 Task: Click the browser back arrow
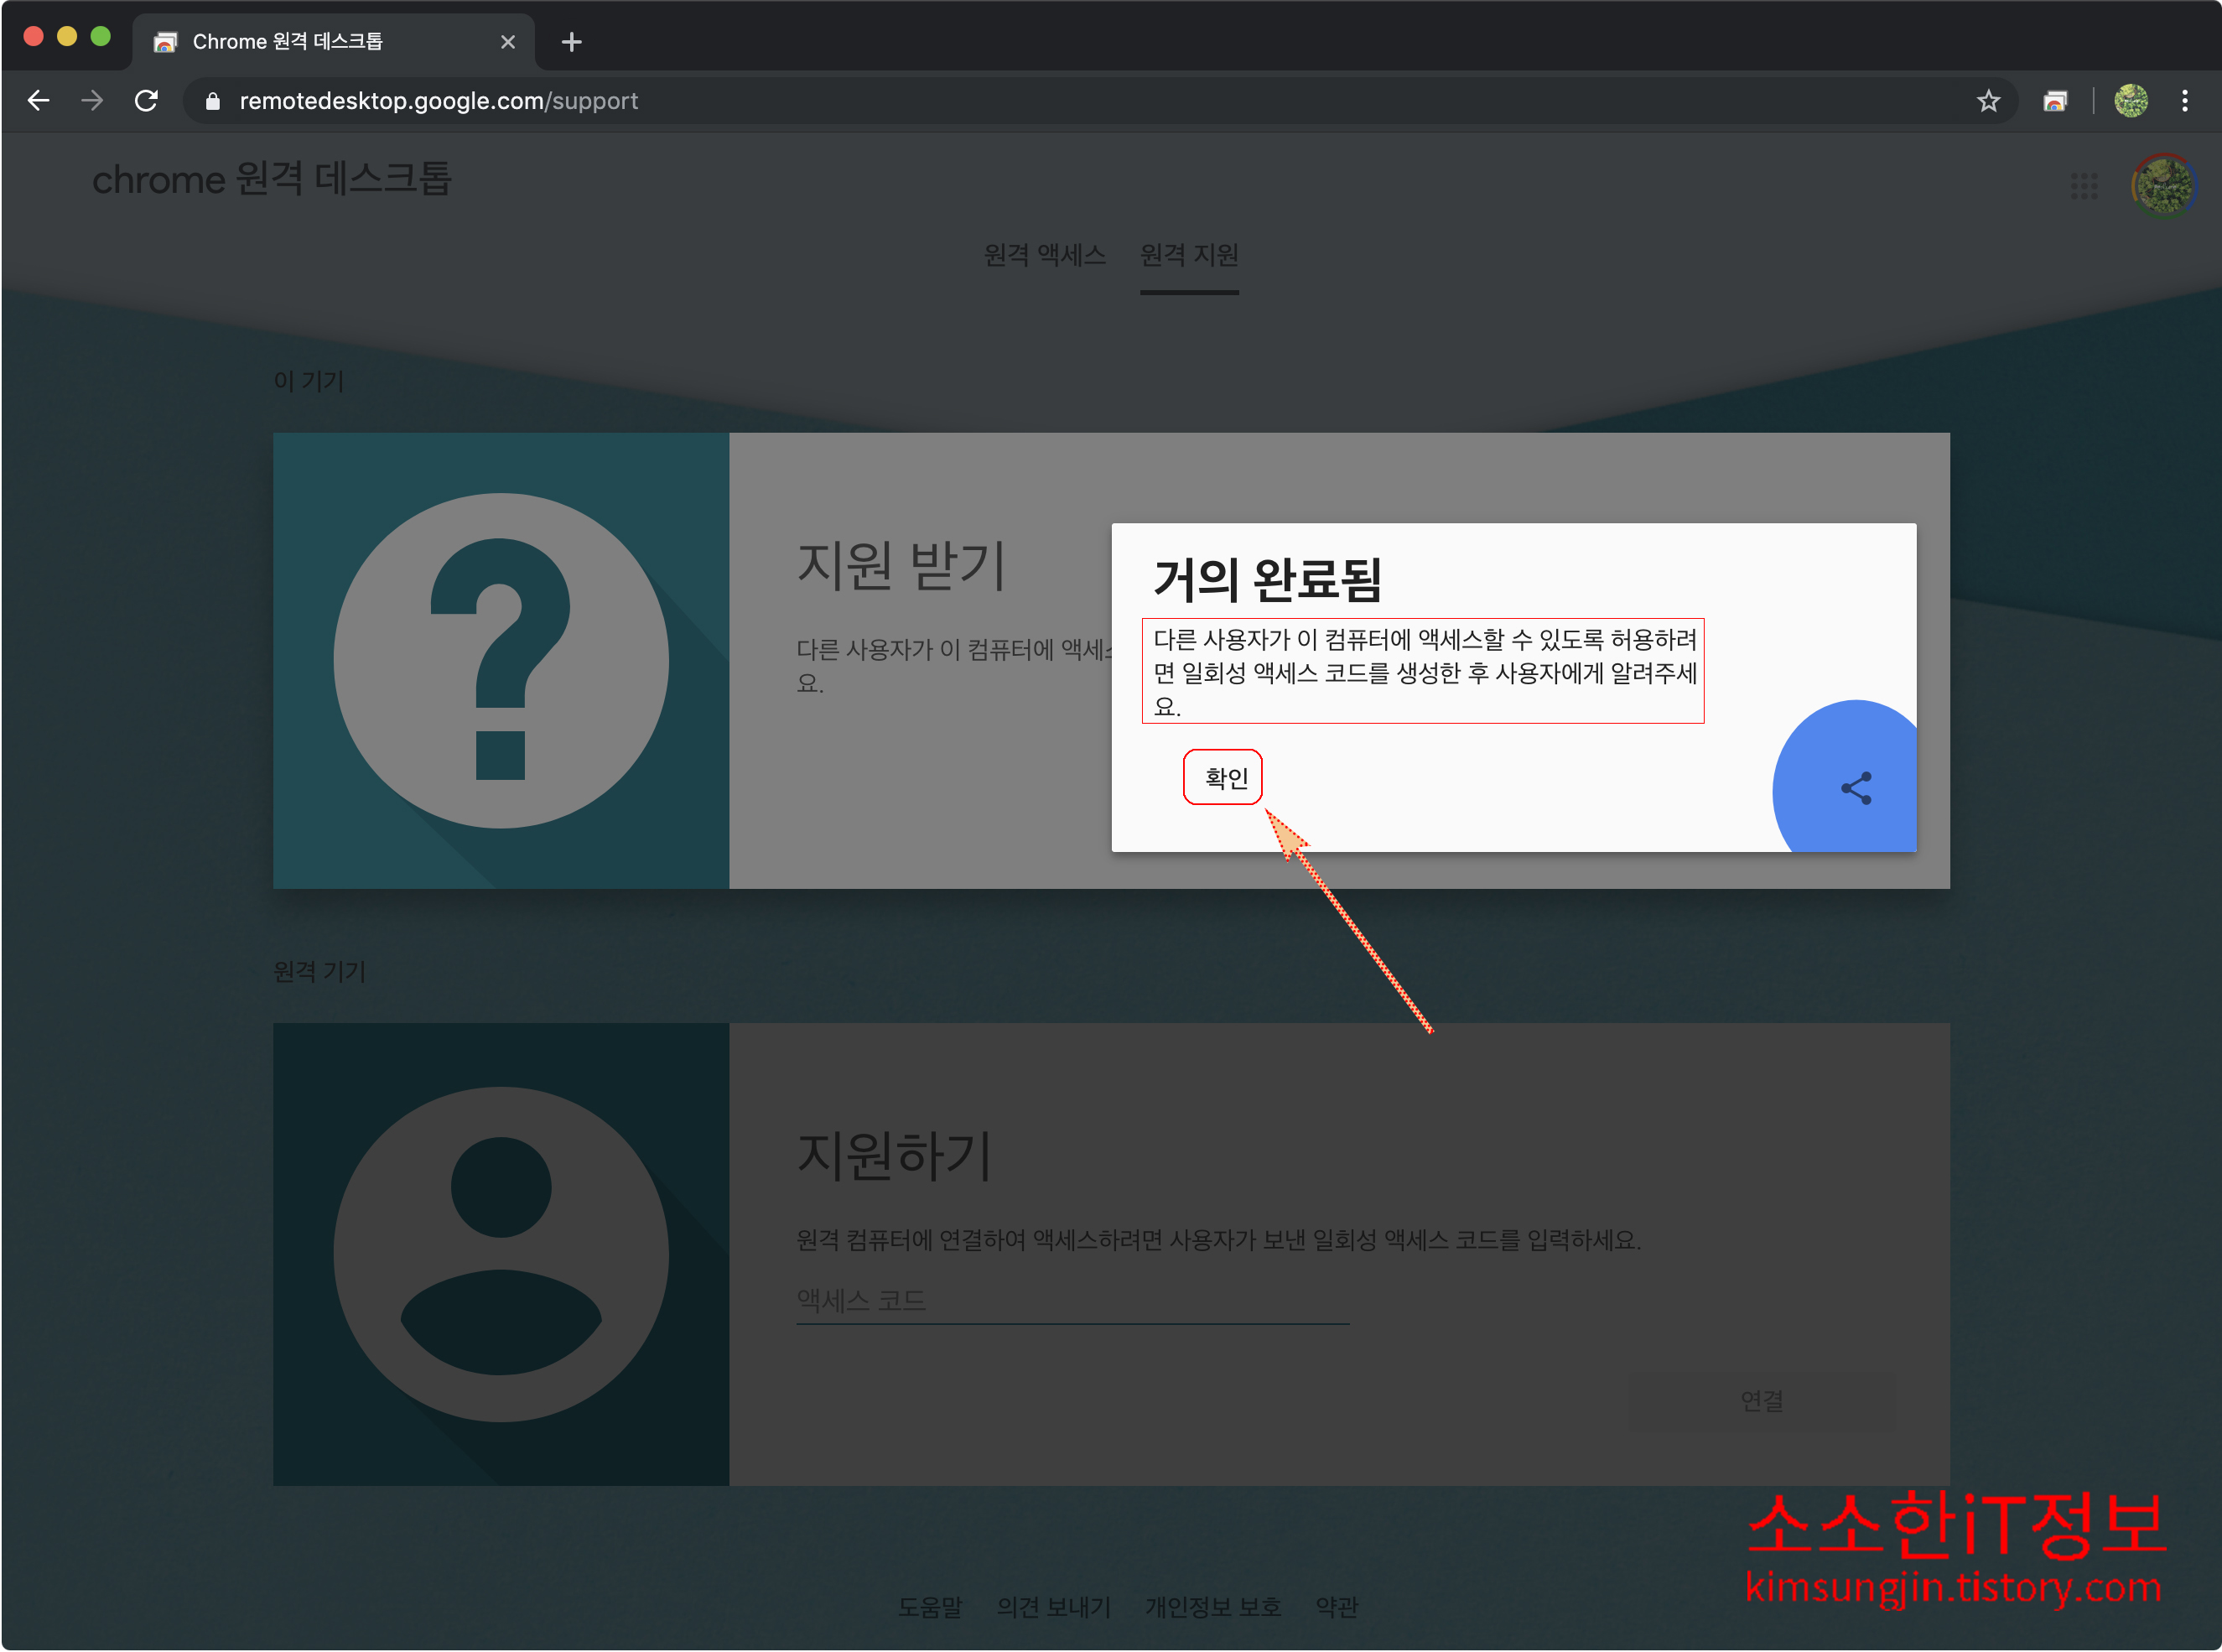pos(39,101)
